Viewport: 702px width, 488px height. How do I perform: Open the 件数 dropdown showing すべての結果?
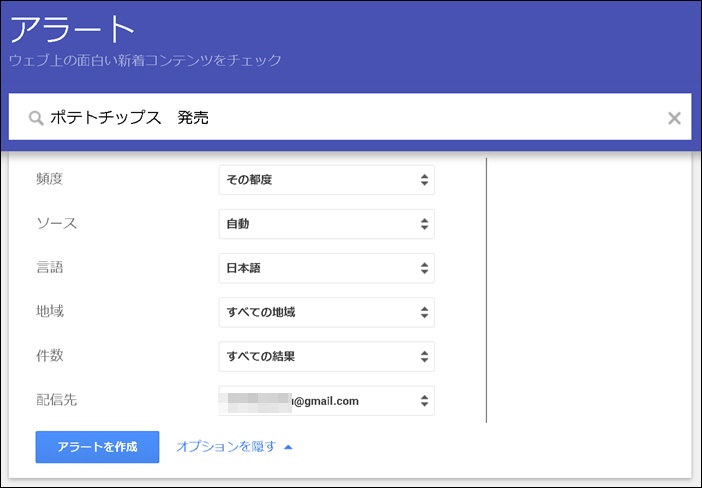pyautogui.click(x=326, y=356)
